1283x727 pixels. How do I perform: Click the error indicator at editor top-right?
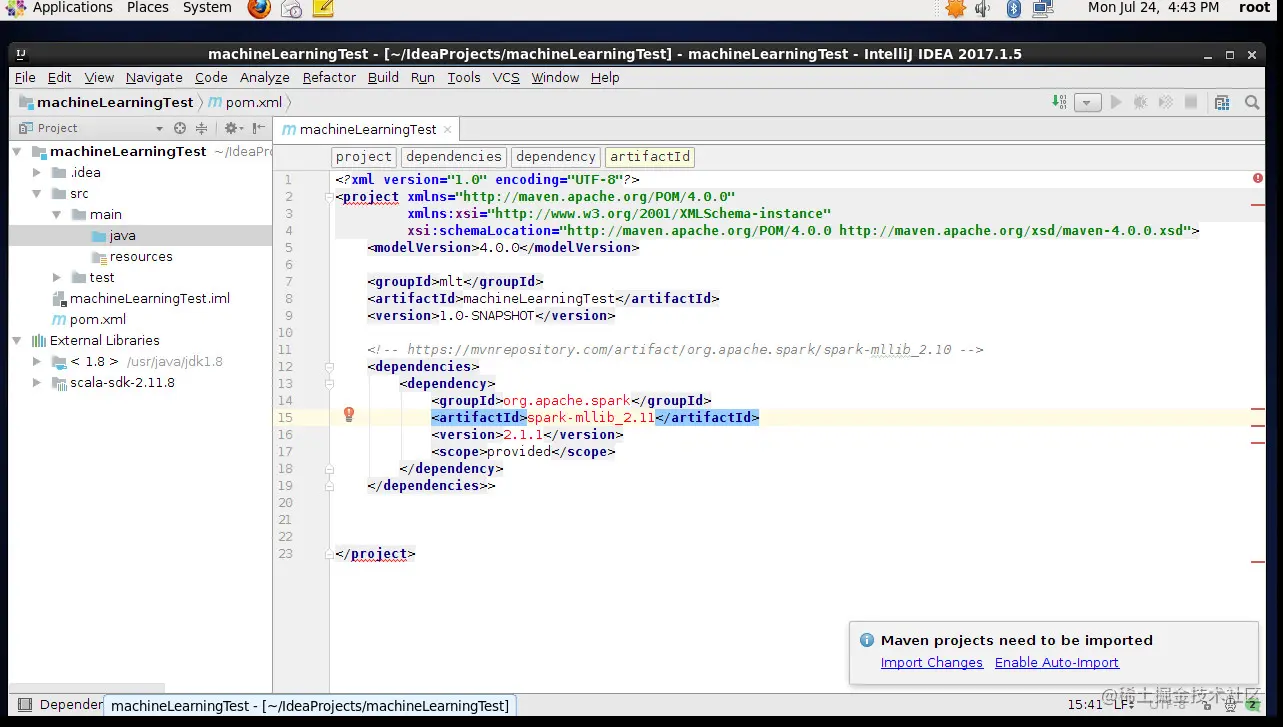click(1257, 178)
